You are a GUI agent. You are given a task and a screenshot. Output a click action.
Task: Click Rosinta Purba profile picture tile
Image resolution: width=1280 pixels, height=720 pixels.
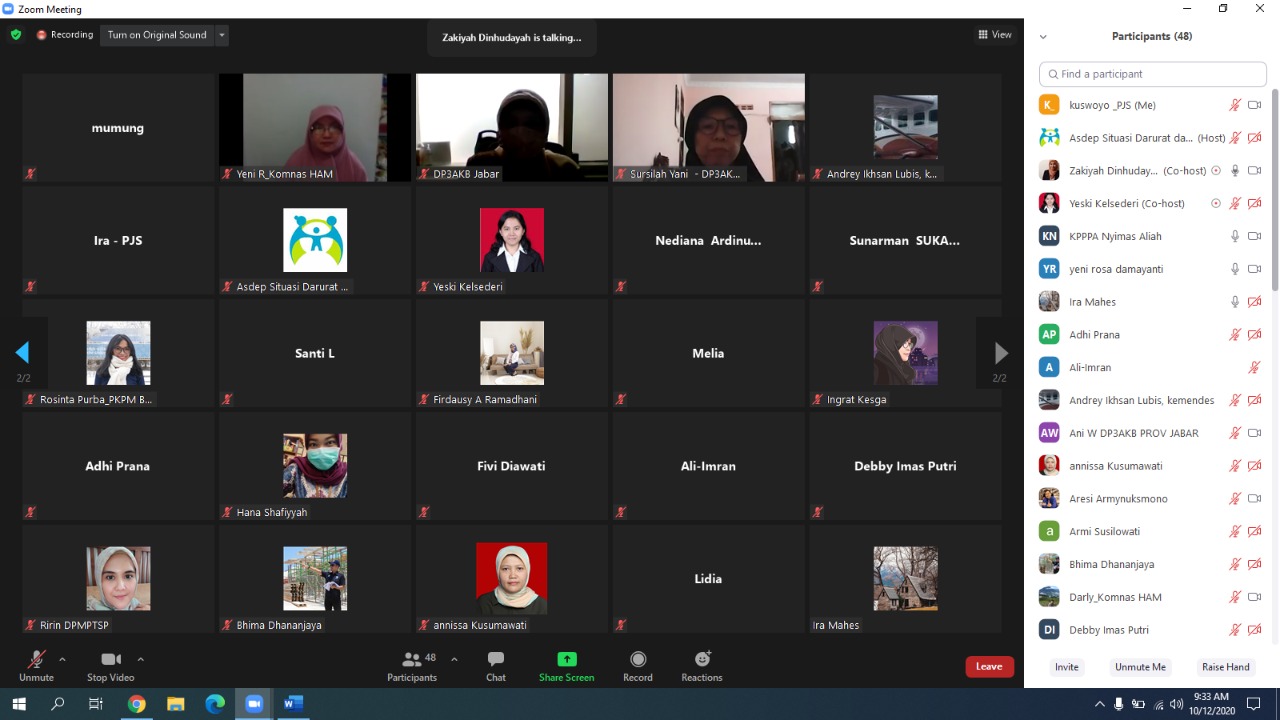[118, 353]
